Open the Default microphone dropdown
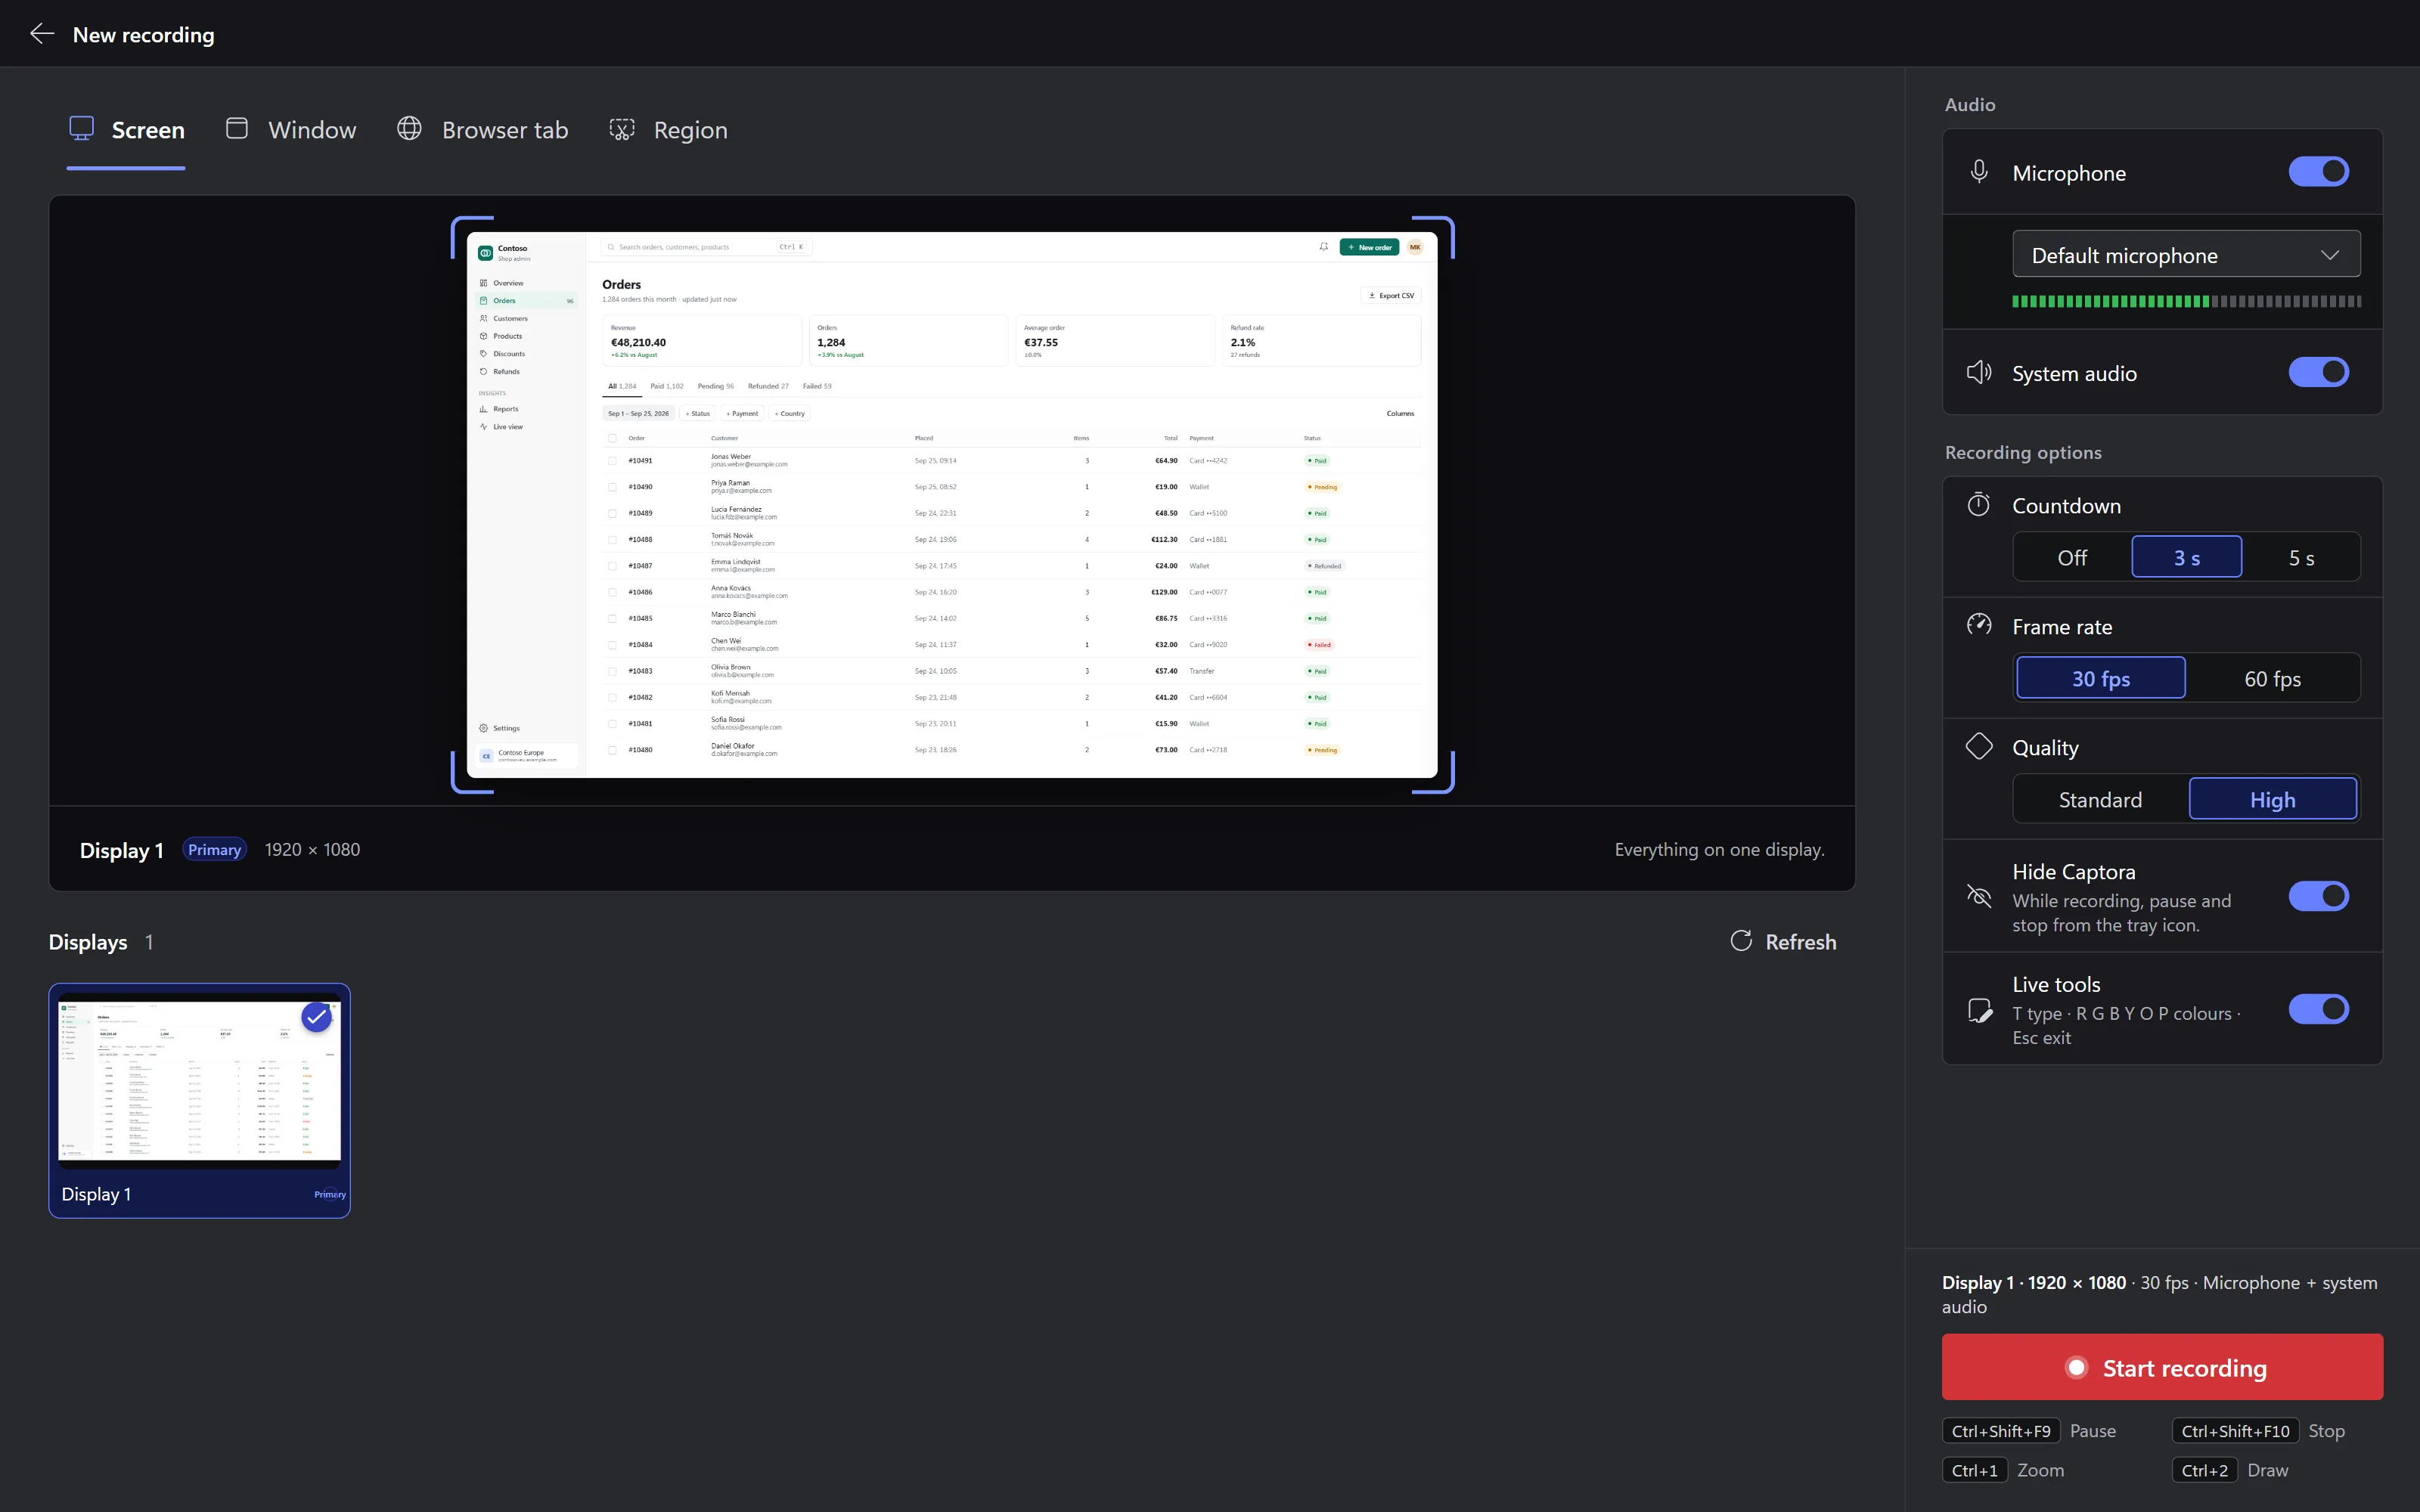Image resolution: width=2420 pixels, height=1512 pixels. tap(2186, 255)
